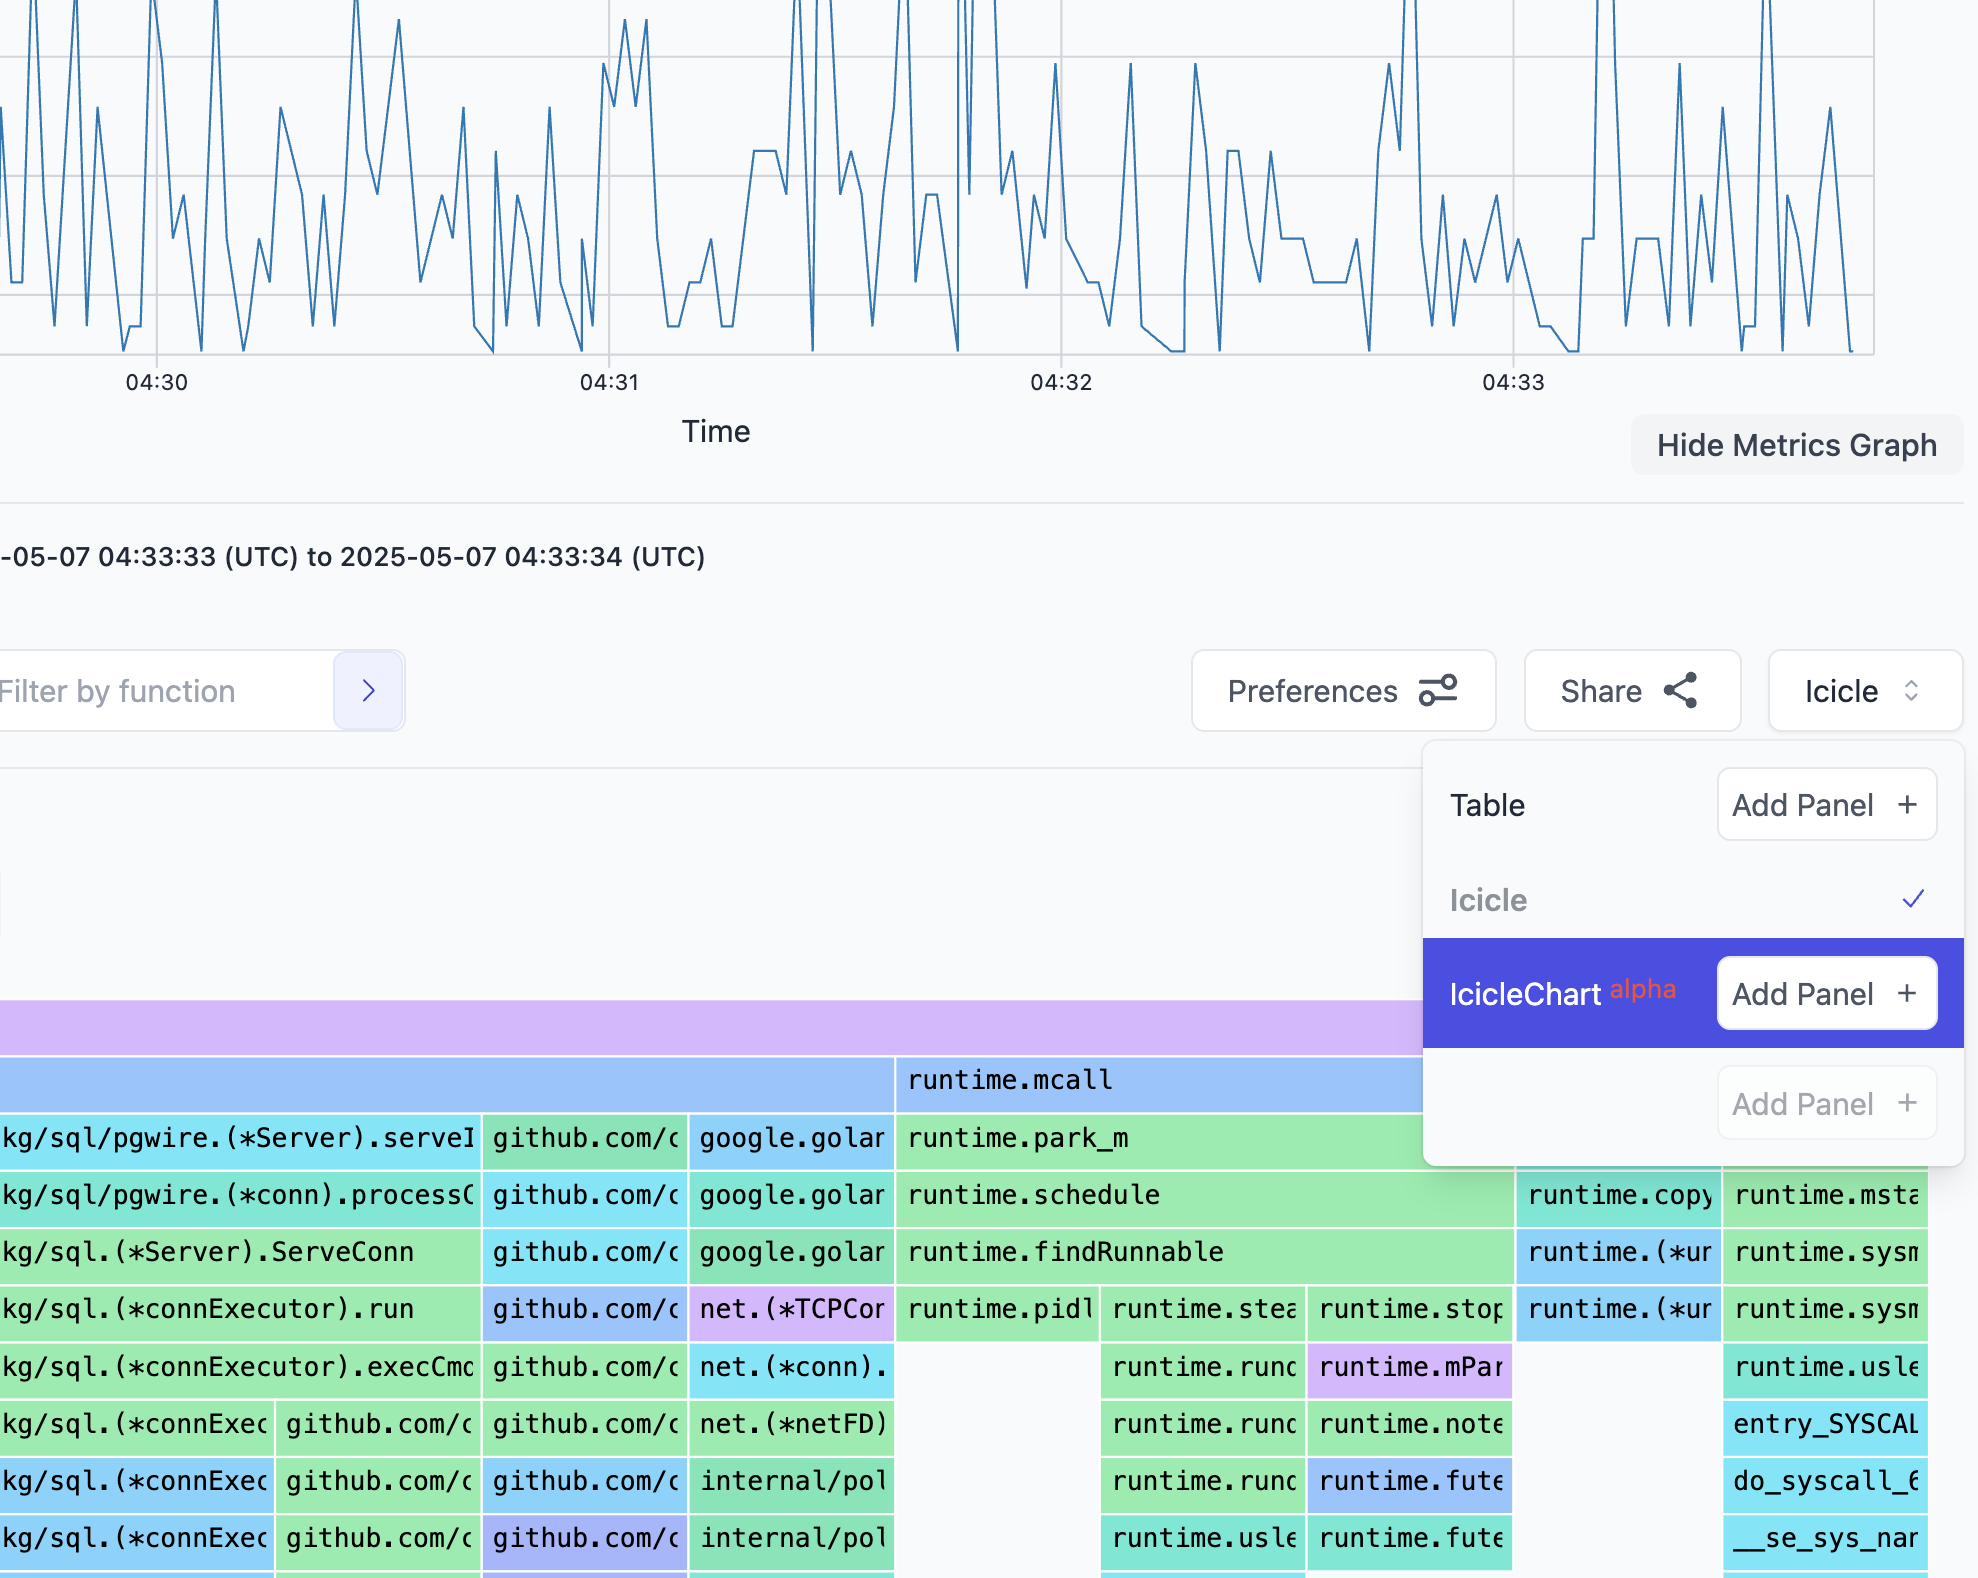
Task: Open the Preferences panel using the sliders icon
Action: tap(1438, 691)
